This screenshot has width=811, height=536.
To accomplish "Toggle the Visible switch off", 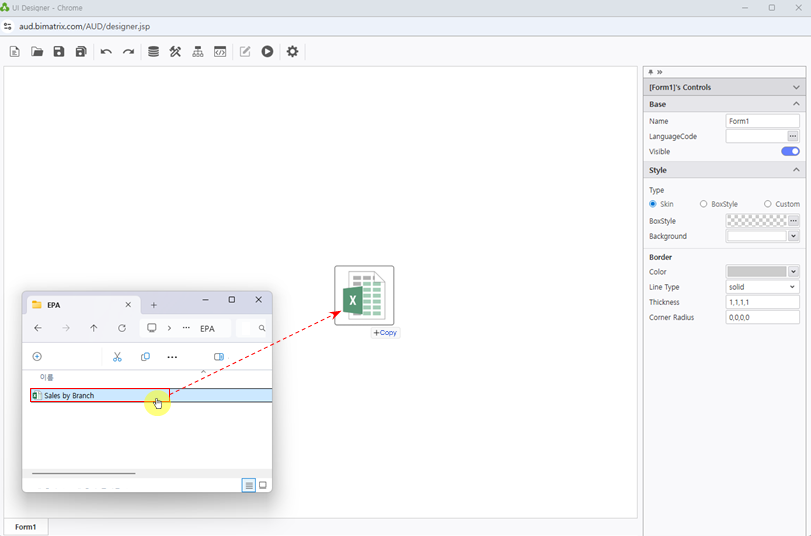I will pos(790,152).
